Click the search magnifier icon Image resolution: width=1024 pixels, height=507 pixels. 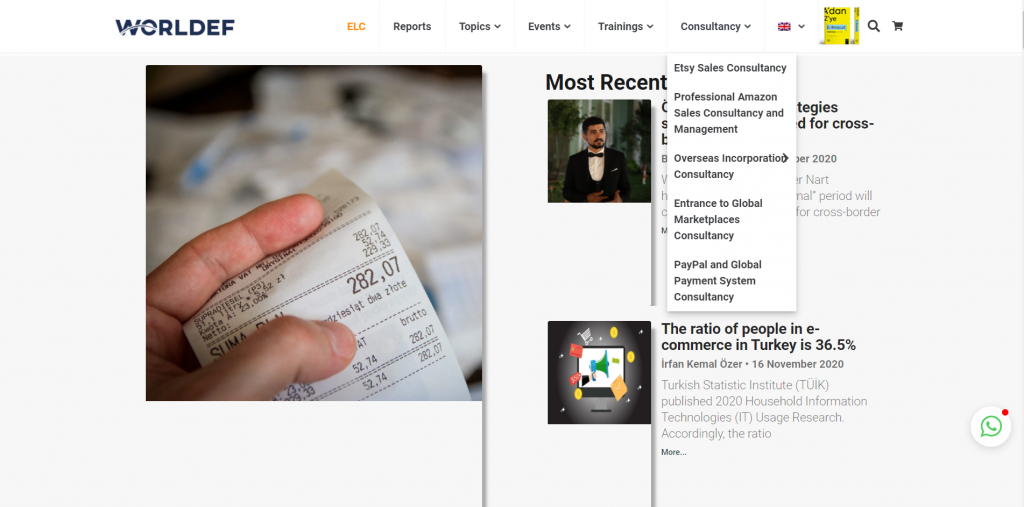tap(873, 26)
